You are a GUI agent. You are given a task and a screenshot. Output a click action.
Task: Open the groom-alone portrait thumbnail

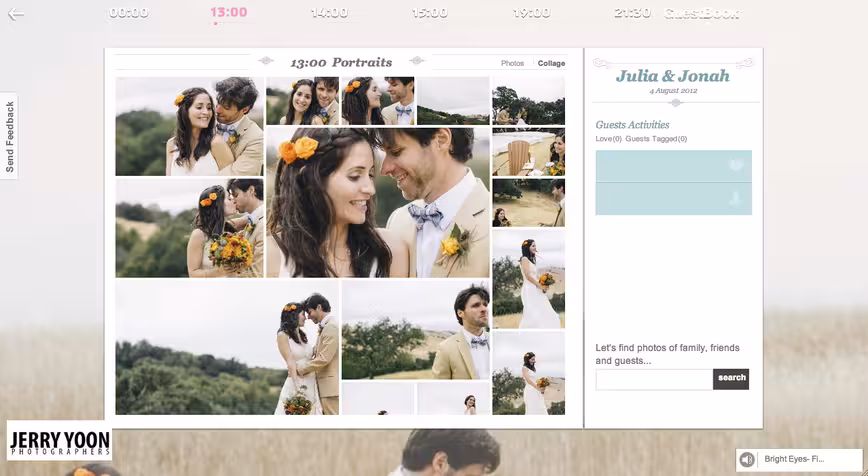coord(416,329)
